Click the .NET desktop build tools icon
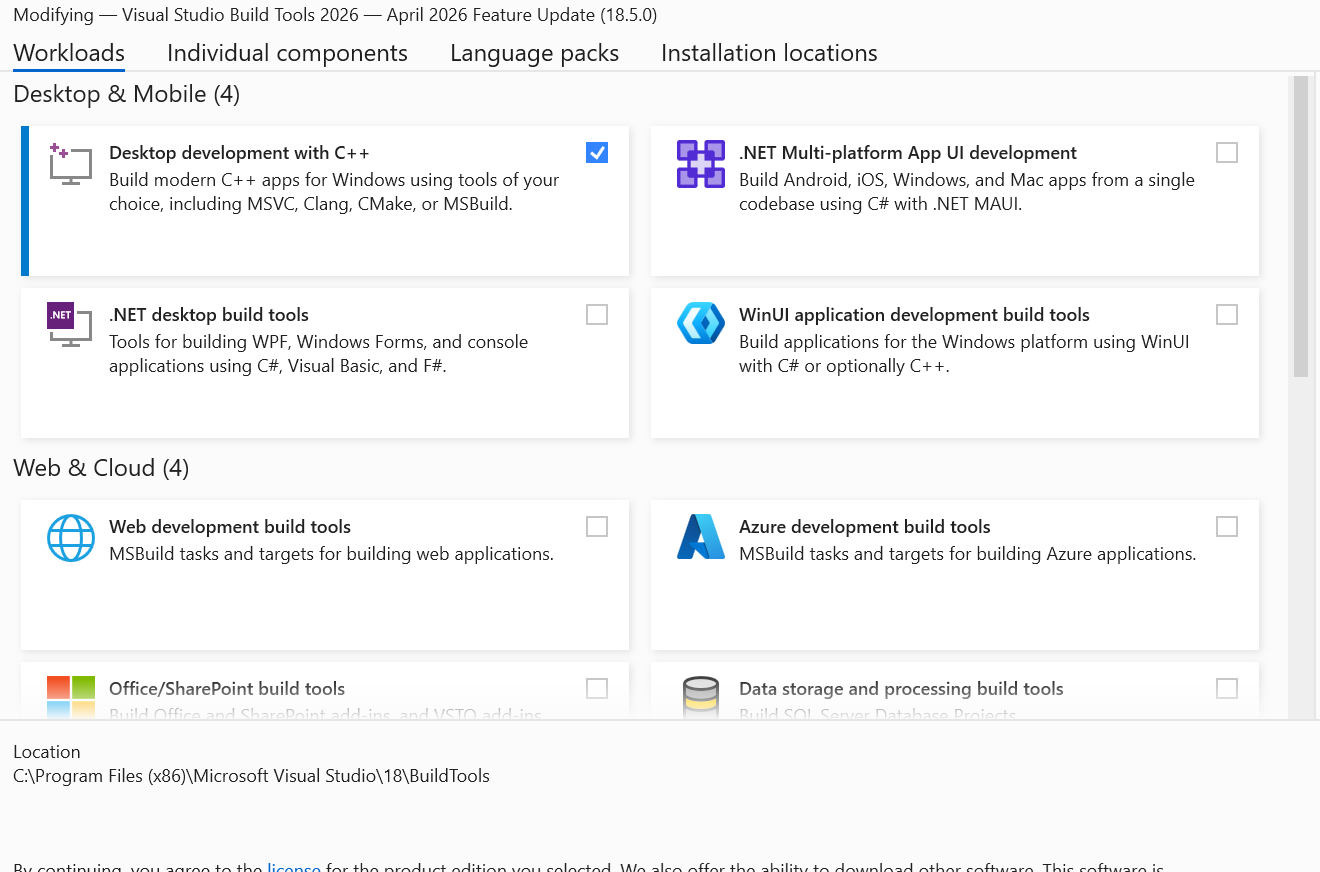Screen dimensions: 1320x872 pos(70,325)
